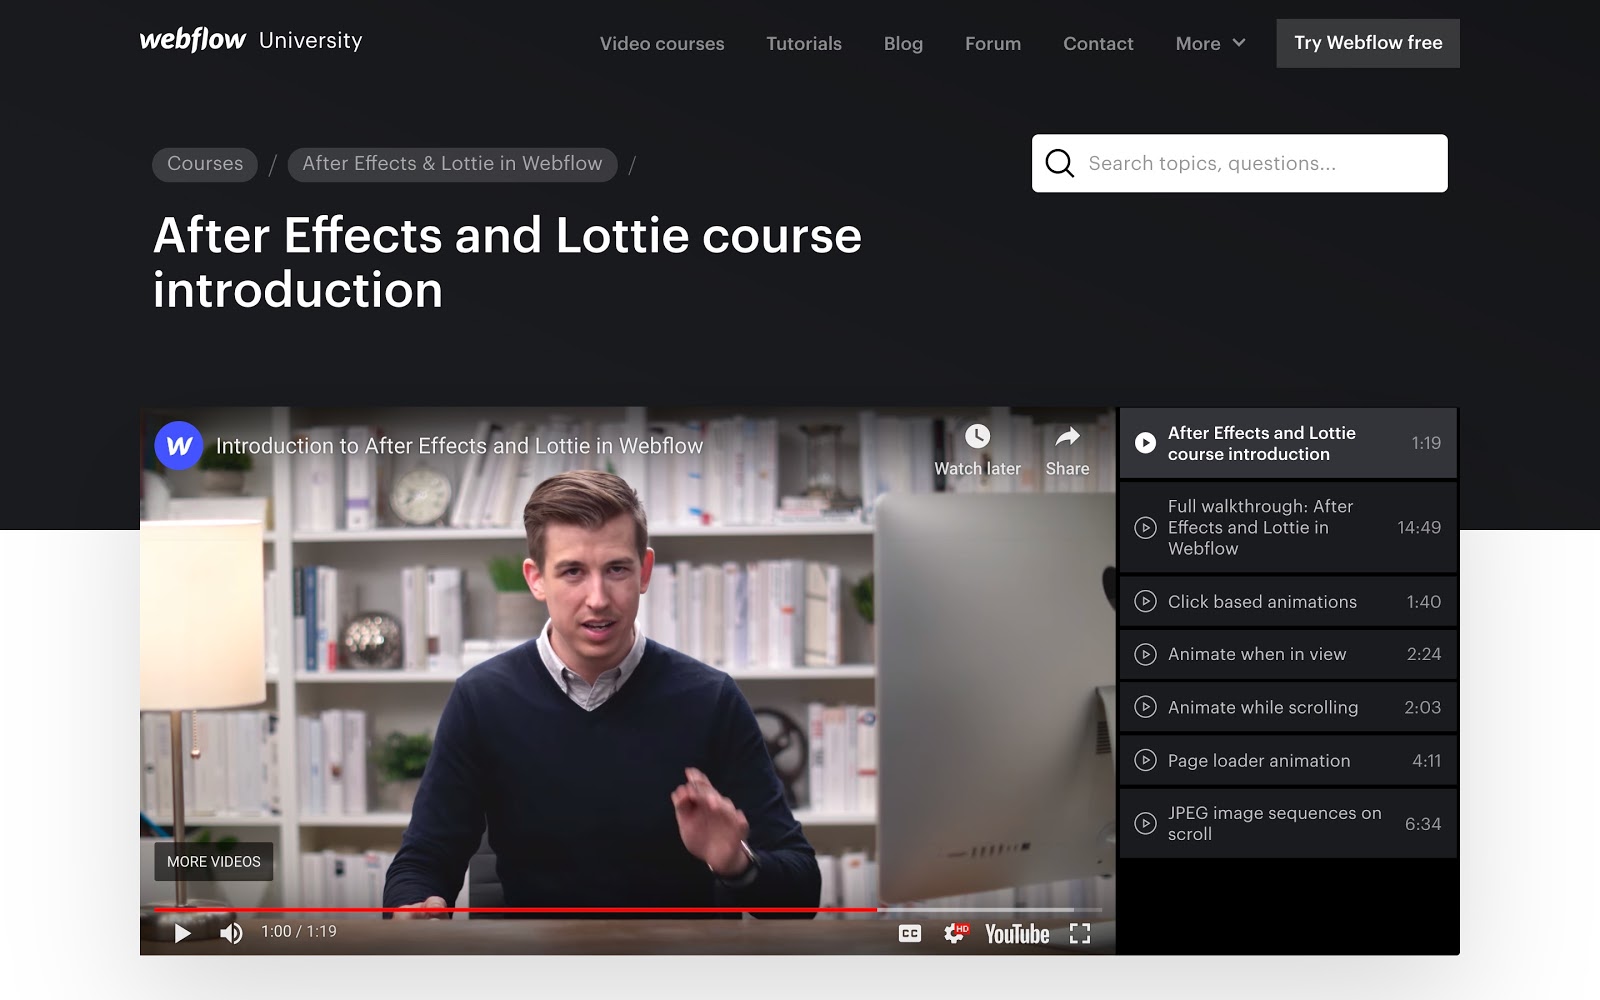Seek on the red video progress bar

click(628, 909)
